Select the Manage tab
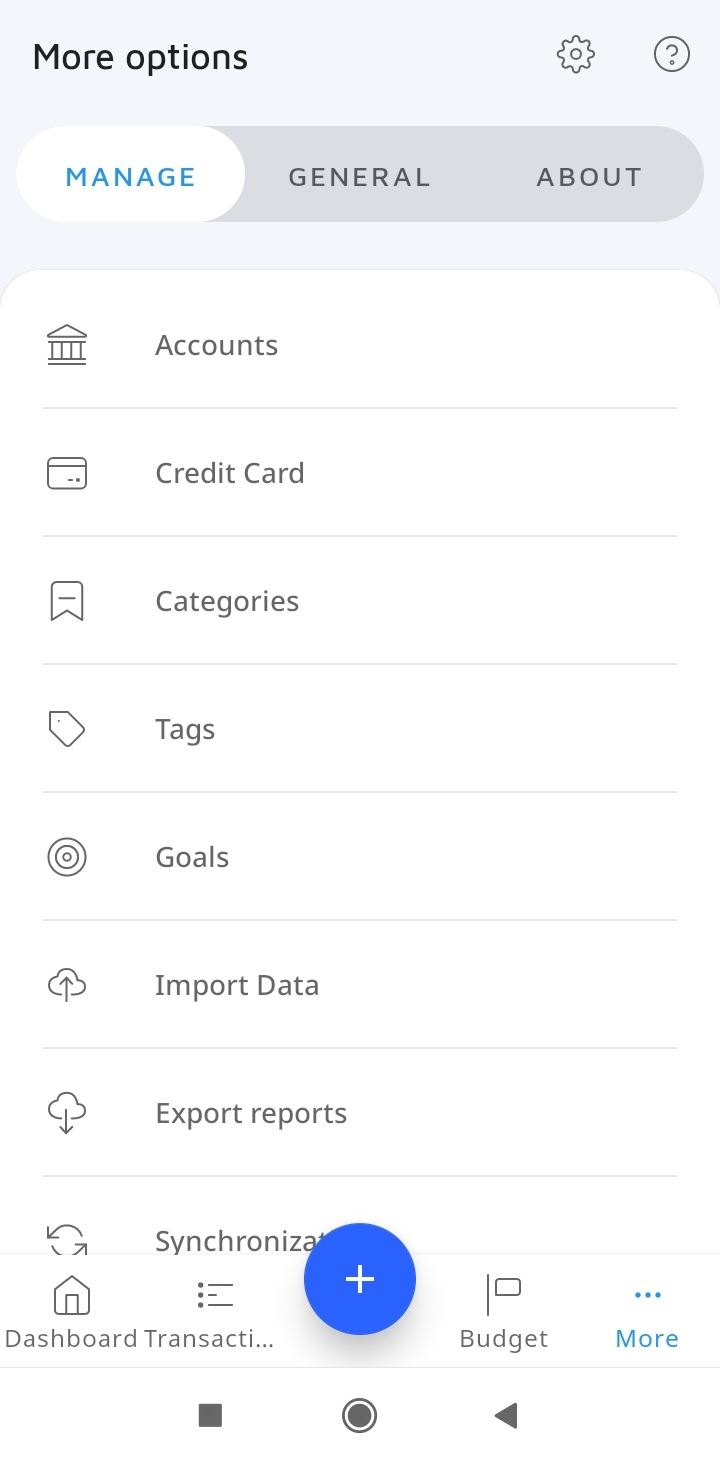The image size is (720, 1463). 131,177
